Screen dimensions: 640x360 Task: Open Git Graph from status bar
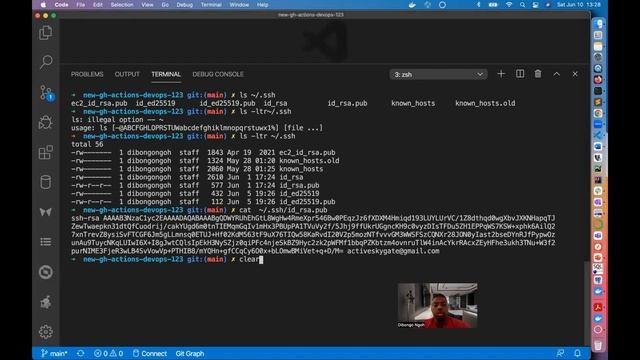190,353
